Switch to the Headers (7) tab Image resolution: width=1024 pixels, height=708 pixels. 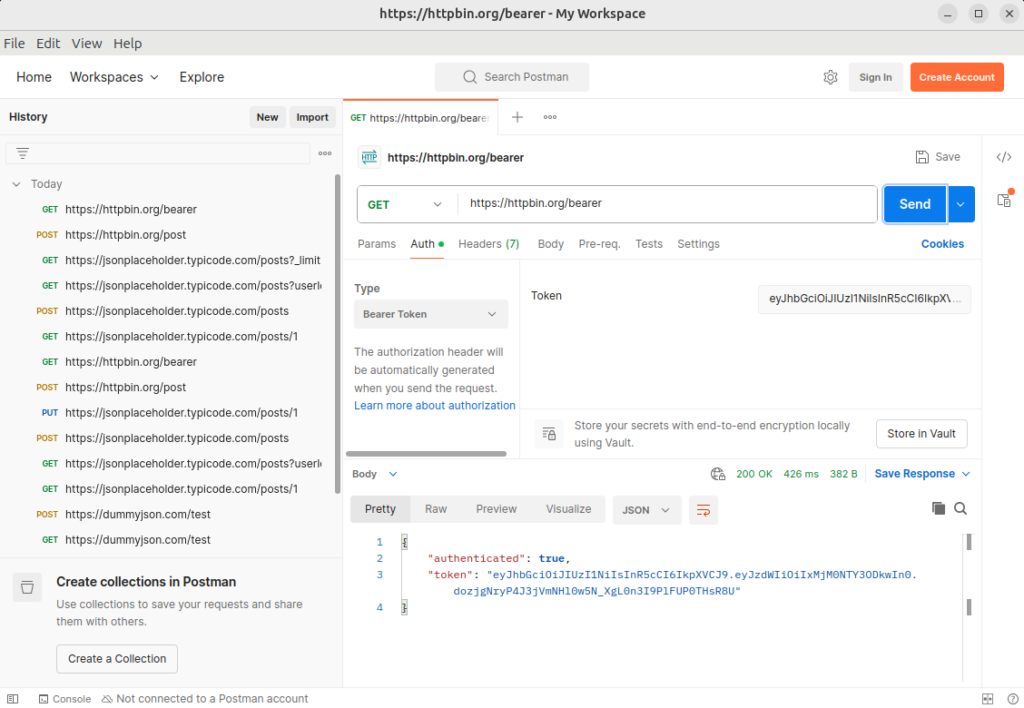488,244
